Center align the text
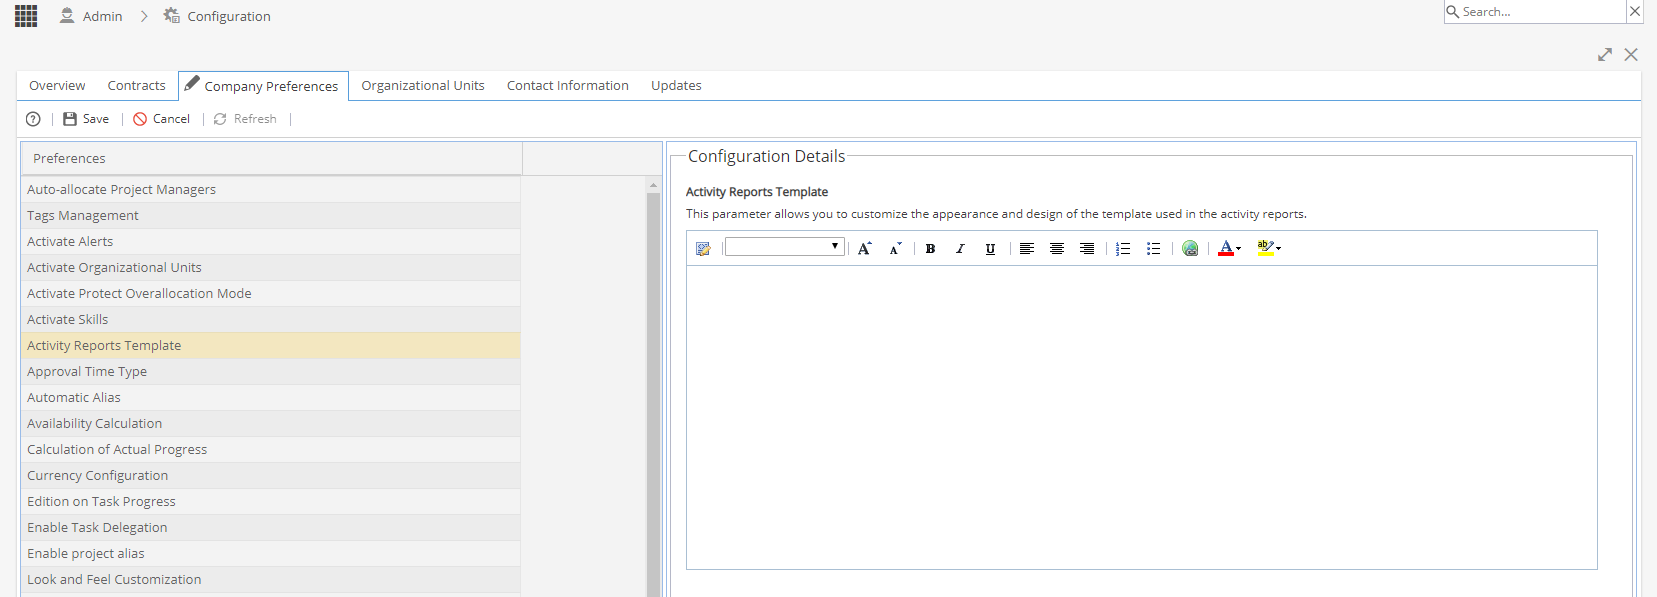Image resolution: width=1657 pixels, height=597 pixels. (1056, 248)
